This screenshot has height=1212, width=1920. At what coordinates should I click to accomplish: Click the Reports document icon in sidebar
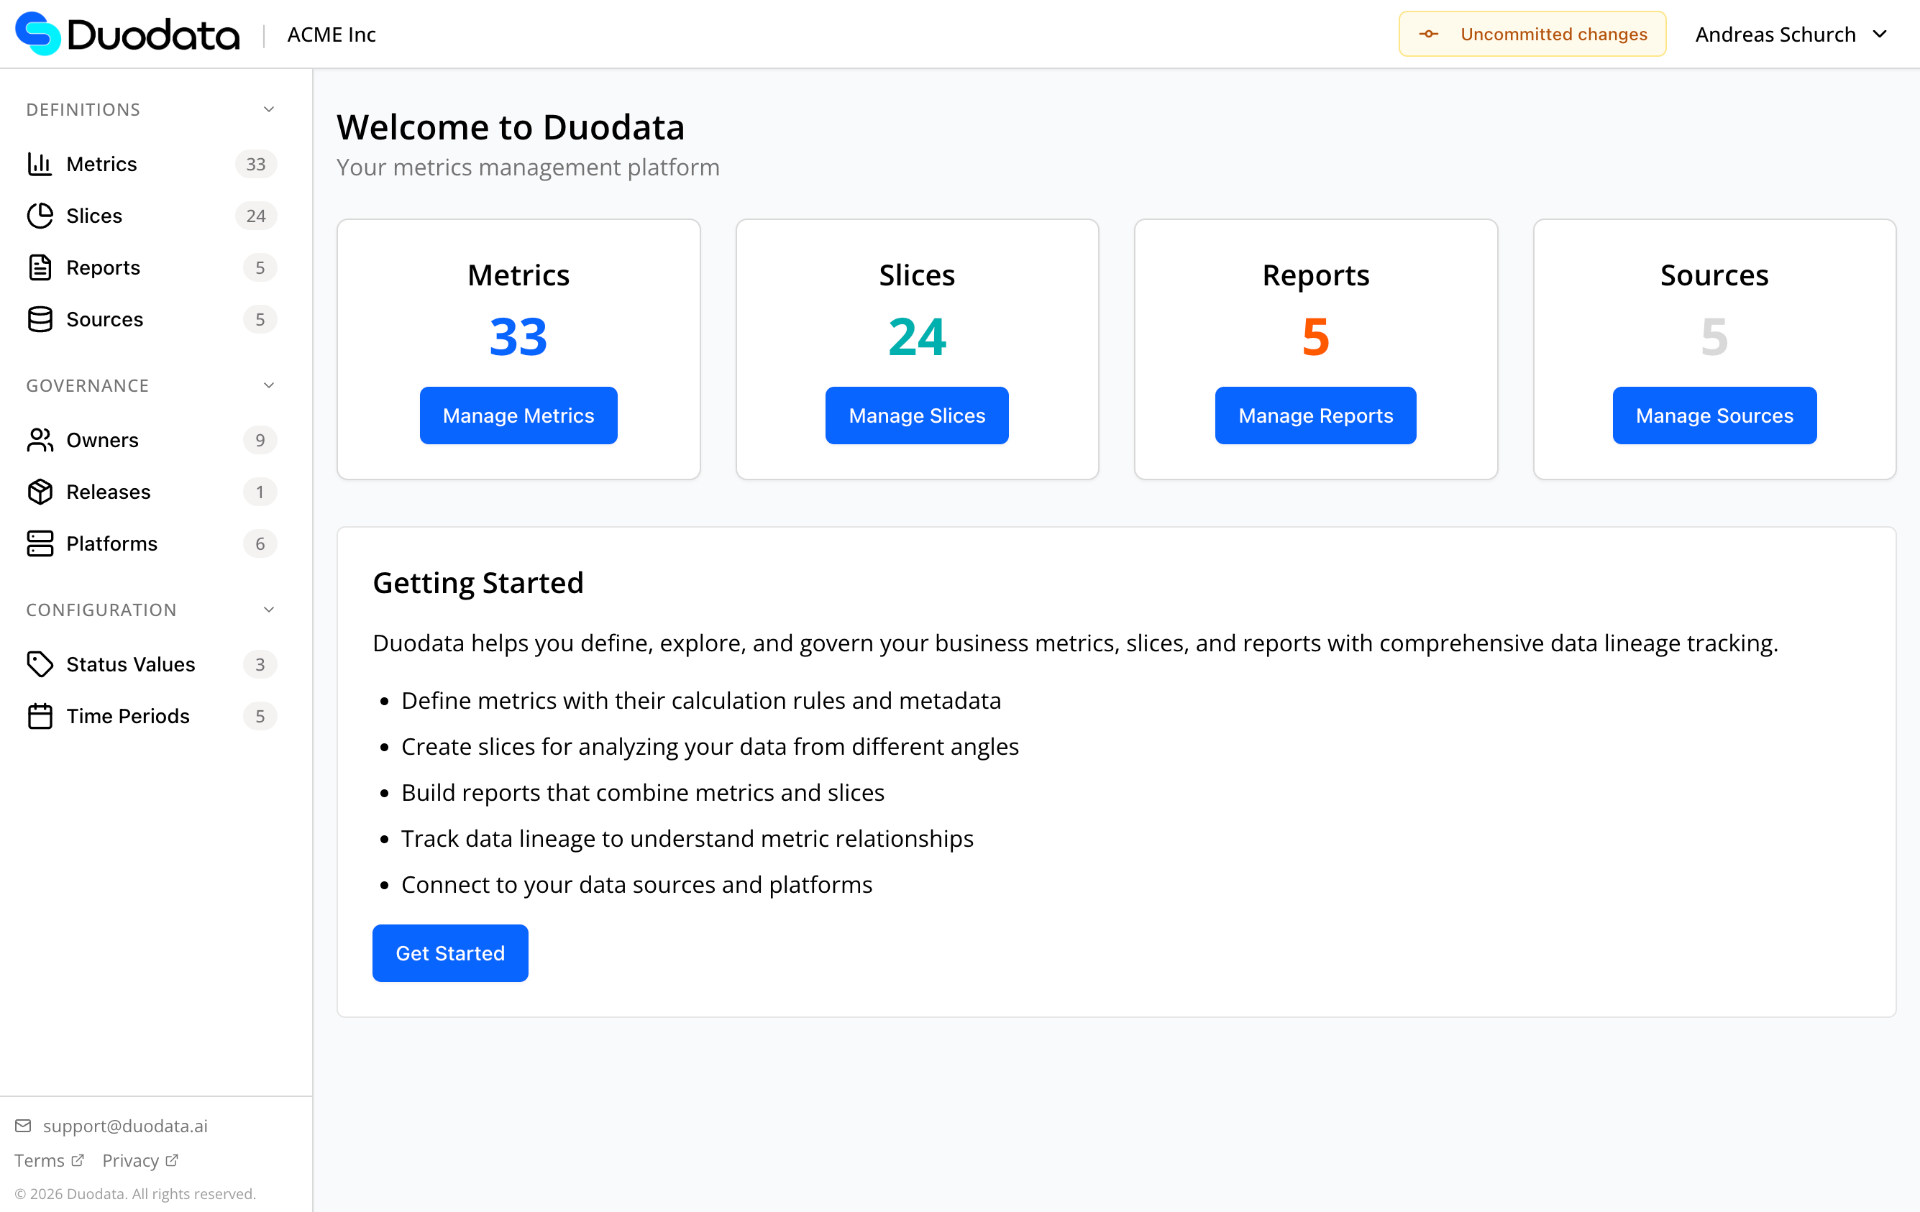pos(40,267)
